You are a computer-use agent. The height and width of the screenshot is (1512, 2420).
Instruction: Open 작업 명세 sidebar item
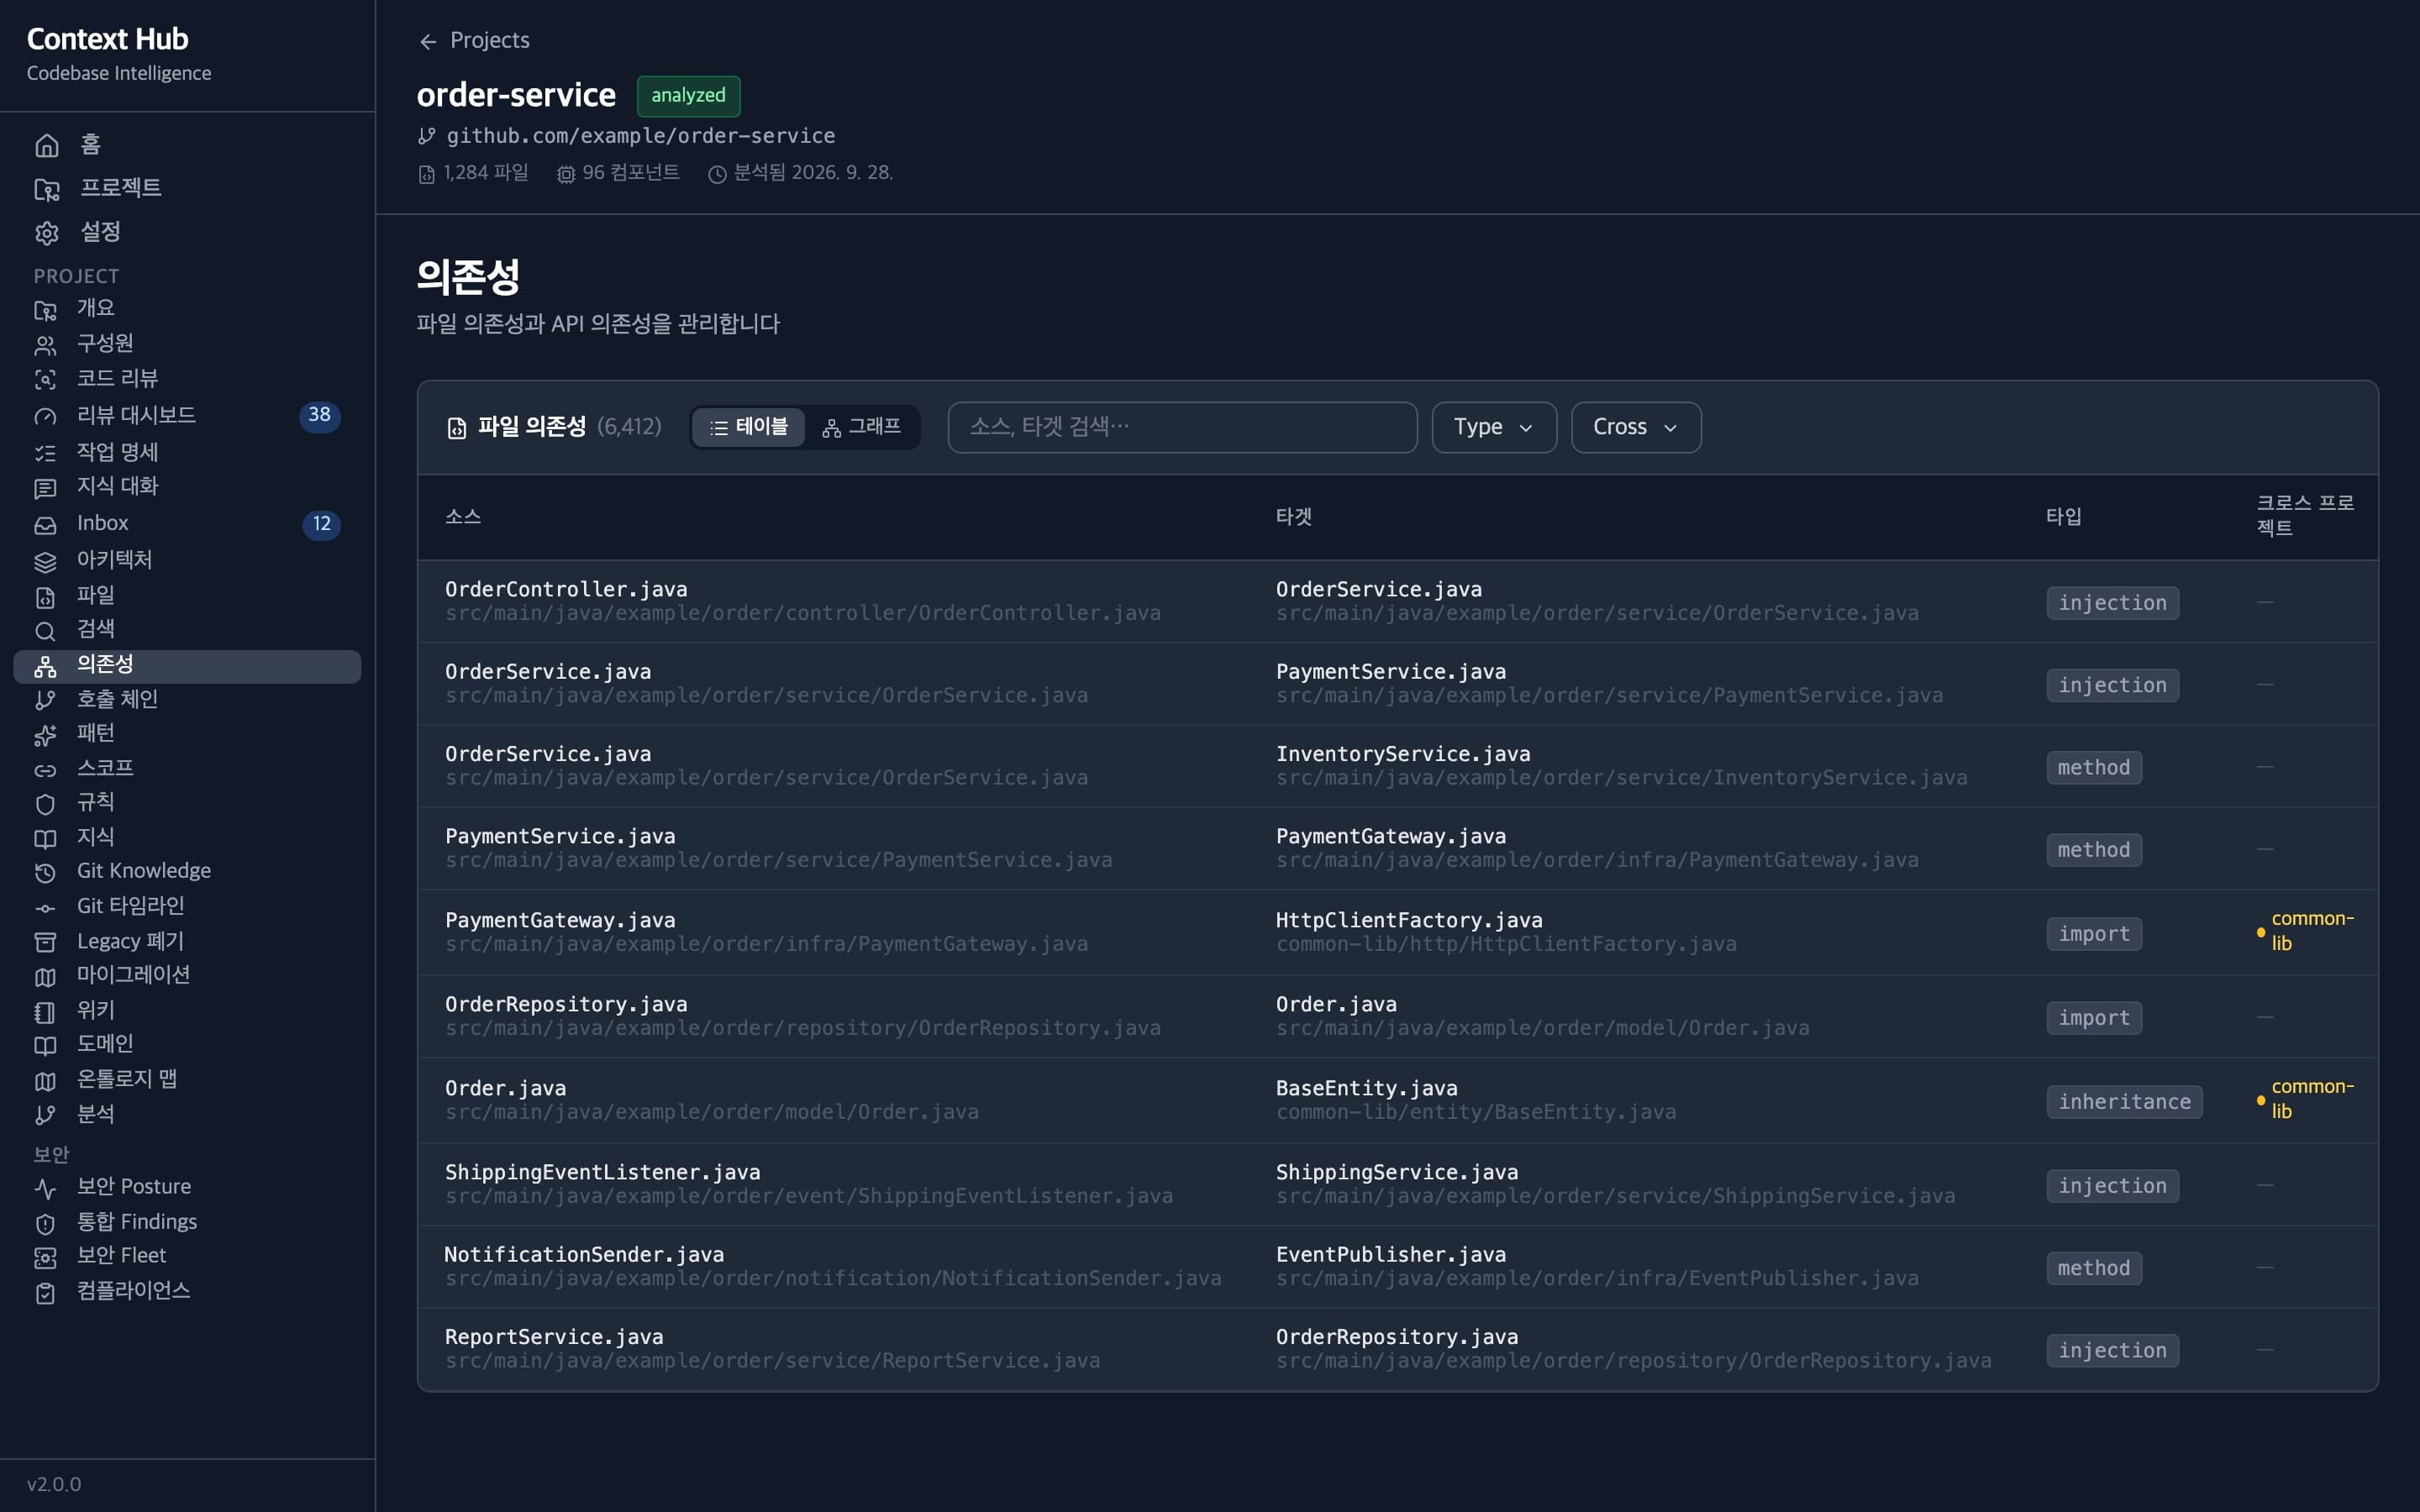[187, 452]
